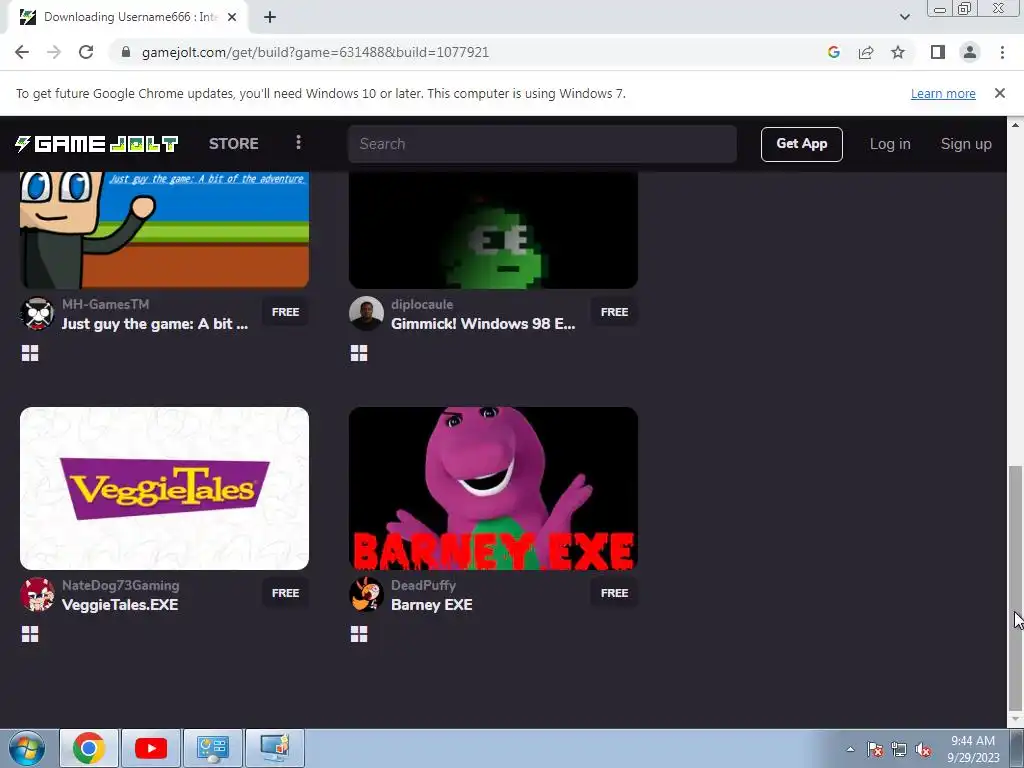Image resolution: width=1024 pixels, height=768 pixels.
Task: Open the diplocaule developer name
Action: [422, 304]
